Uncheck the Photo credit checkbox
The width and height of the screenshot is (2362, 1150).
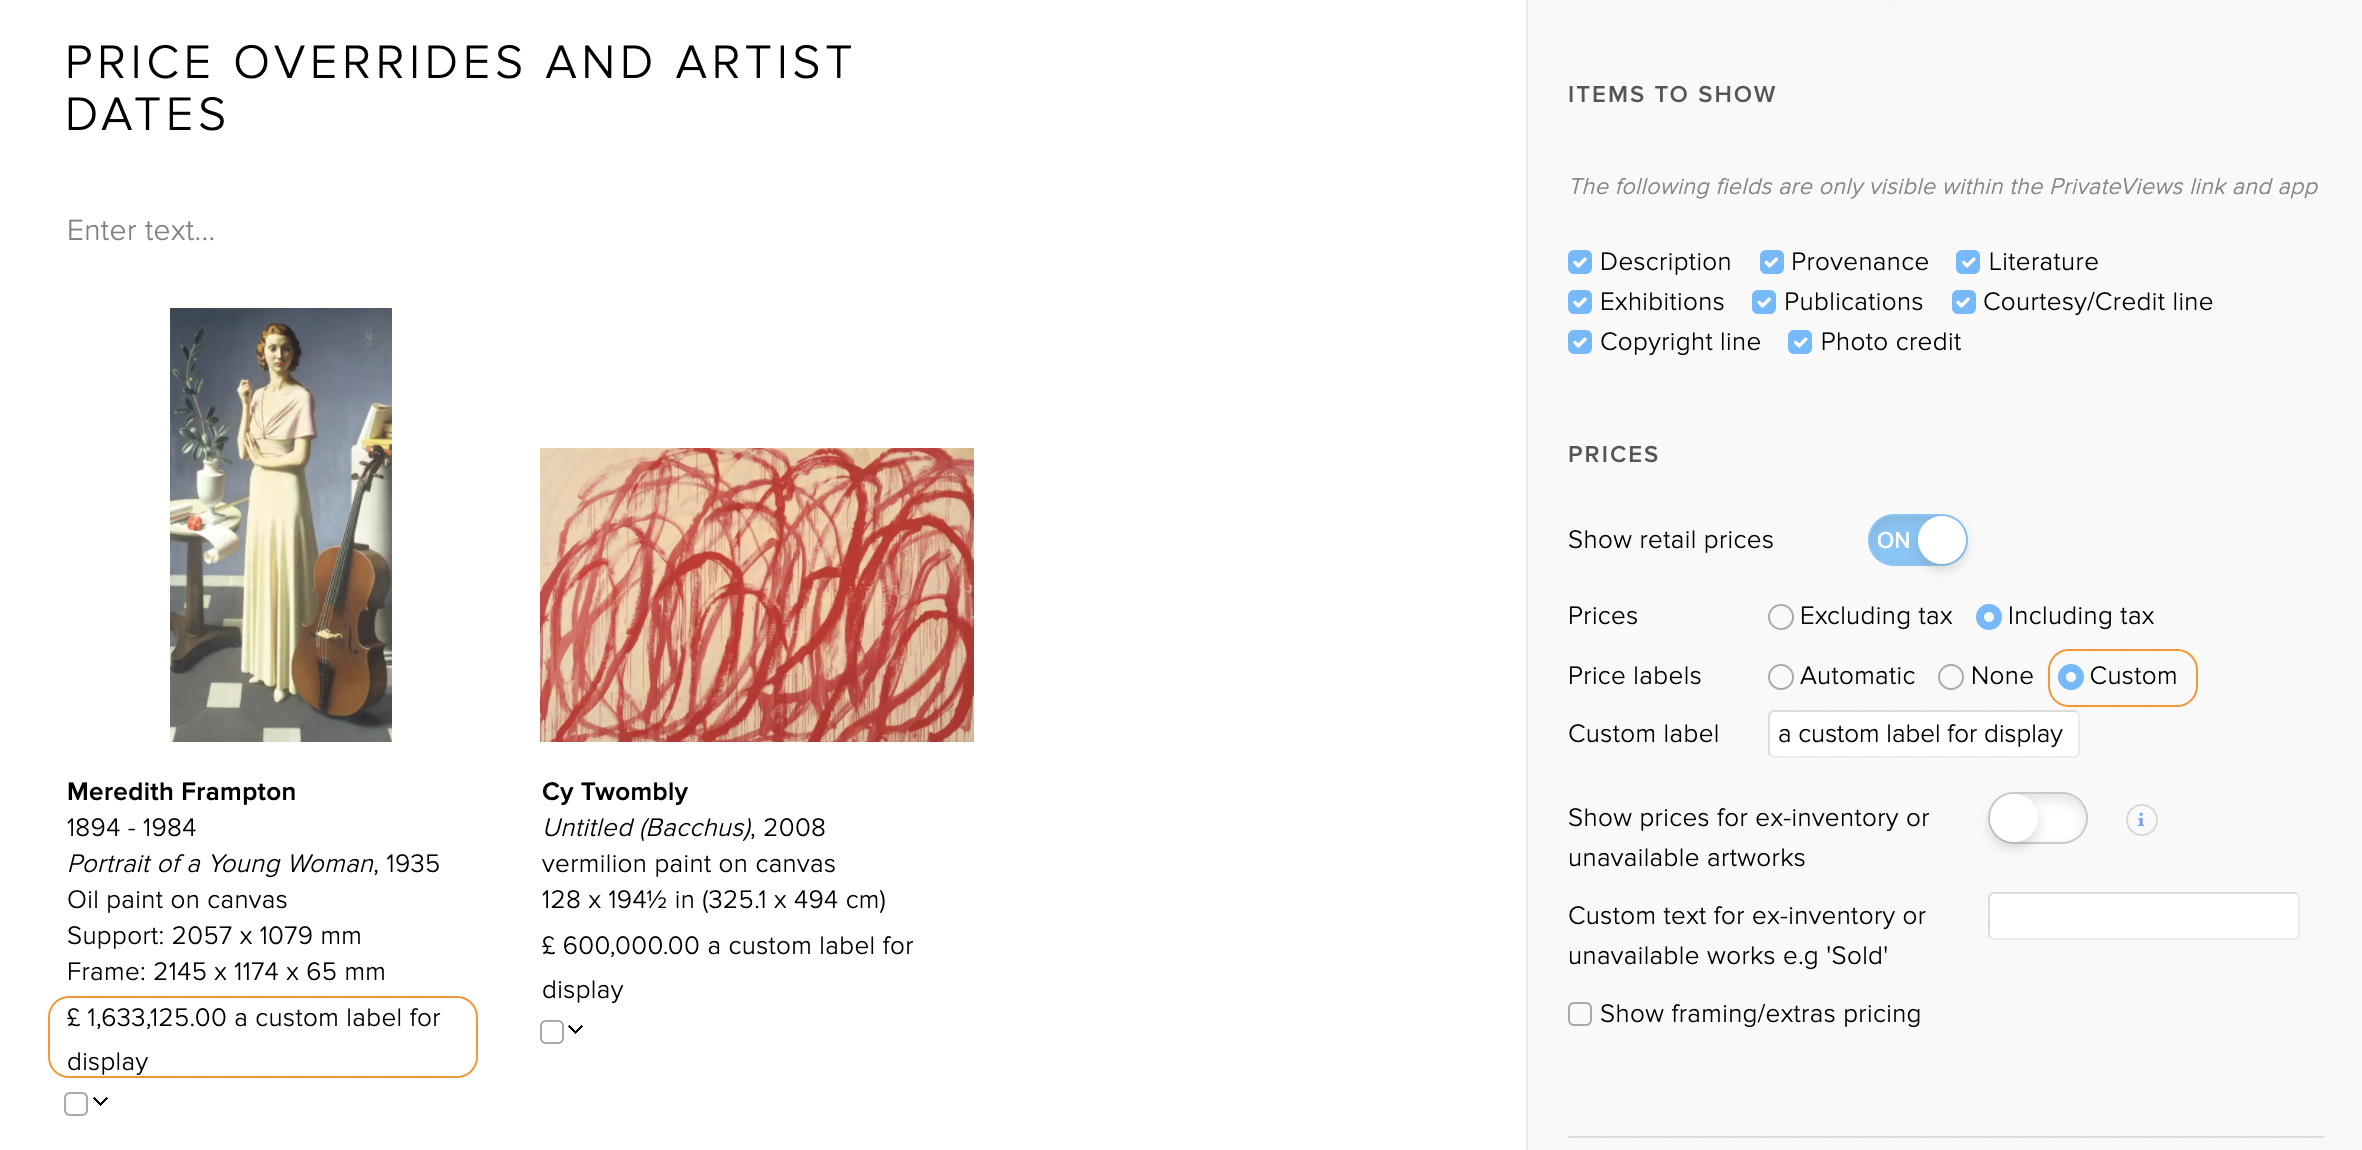(x=1800, y=342)
